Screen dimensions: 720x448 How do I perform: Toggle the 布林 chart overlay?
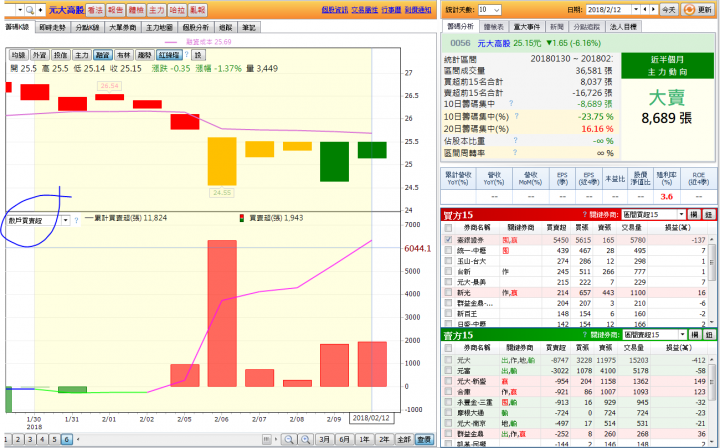(x=124, y=55)
